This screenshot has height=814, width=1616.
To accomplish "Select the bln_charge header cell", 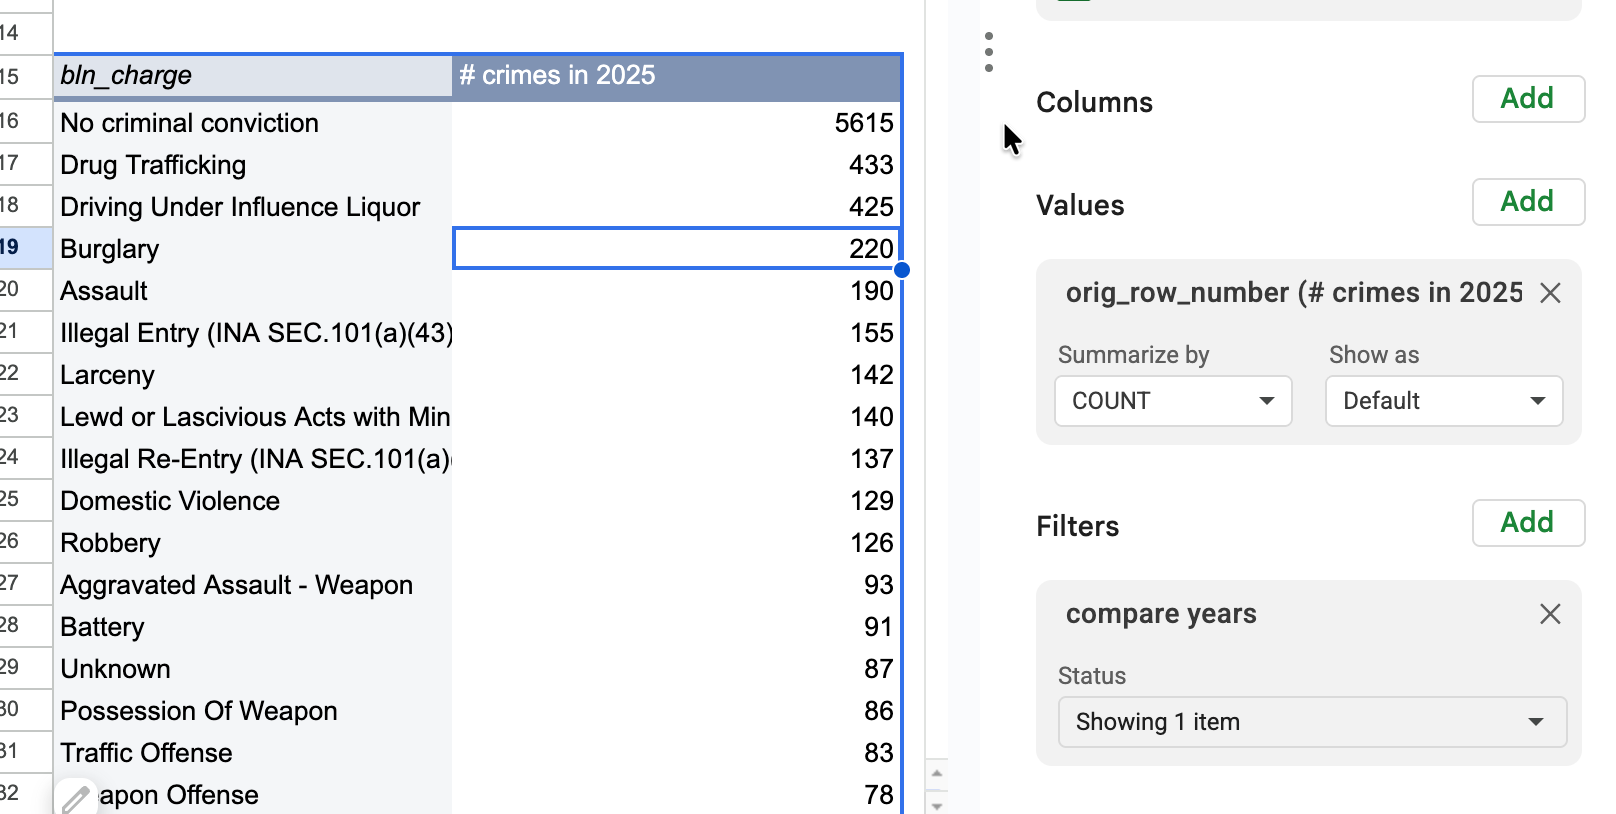I will (252, 76).
